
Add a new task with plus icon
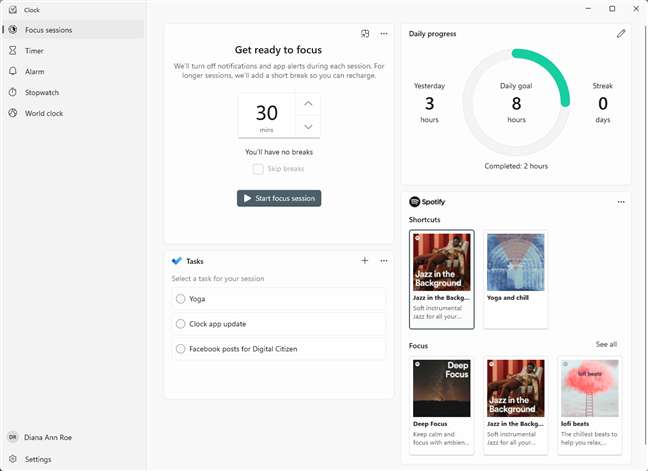point(365,261)
